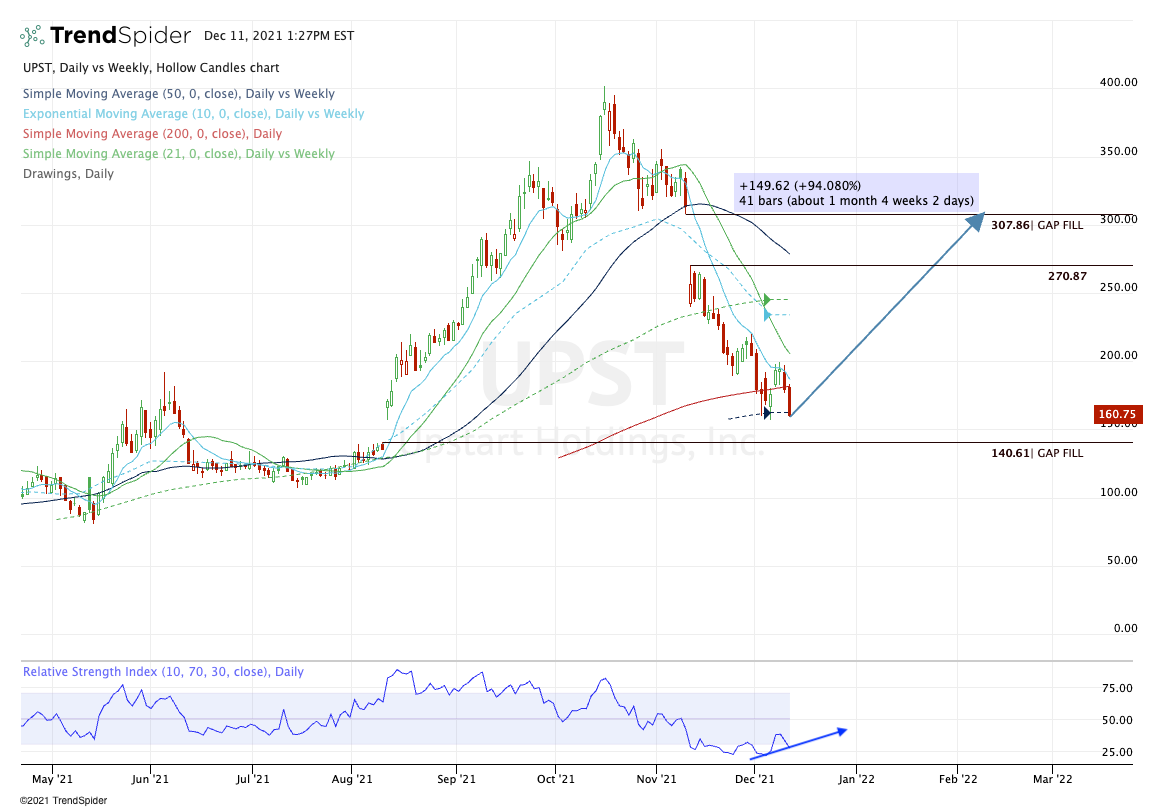Click the 350.00 price axis label
Image resolution: width=1163 pixels, height=810 pixels.
tap(1118, 151)
